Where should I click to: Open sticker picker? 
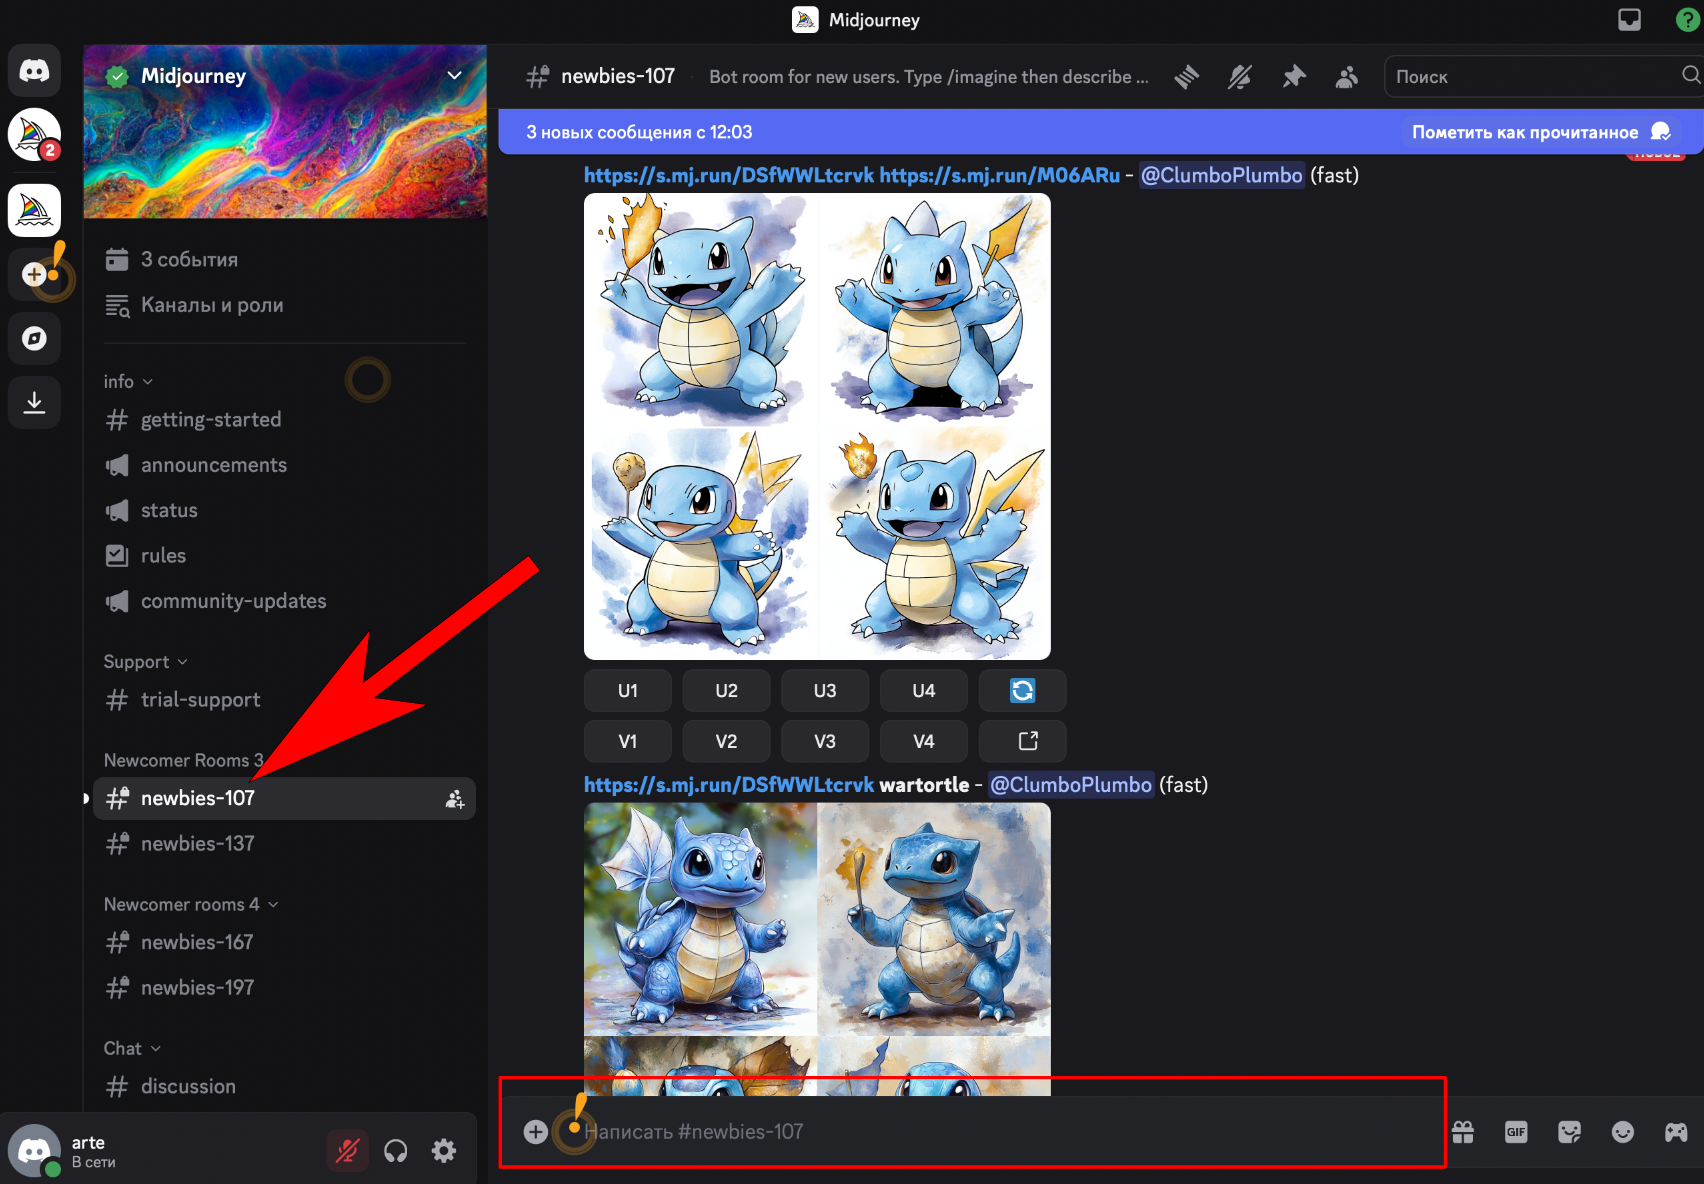1570,1132
